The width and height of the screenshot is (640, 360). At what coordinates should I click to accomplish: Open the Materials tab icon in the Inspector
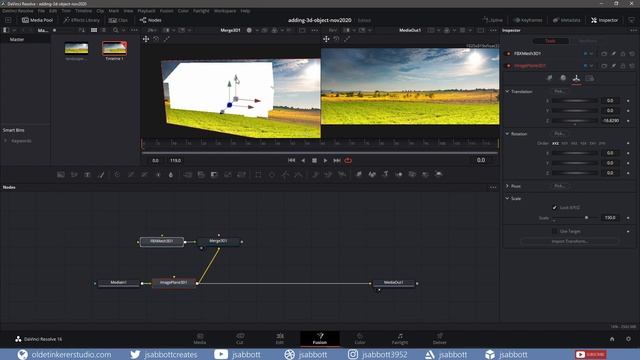563,78
